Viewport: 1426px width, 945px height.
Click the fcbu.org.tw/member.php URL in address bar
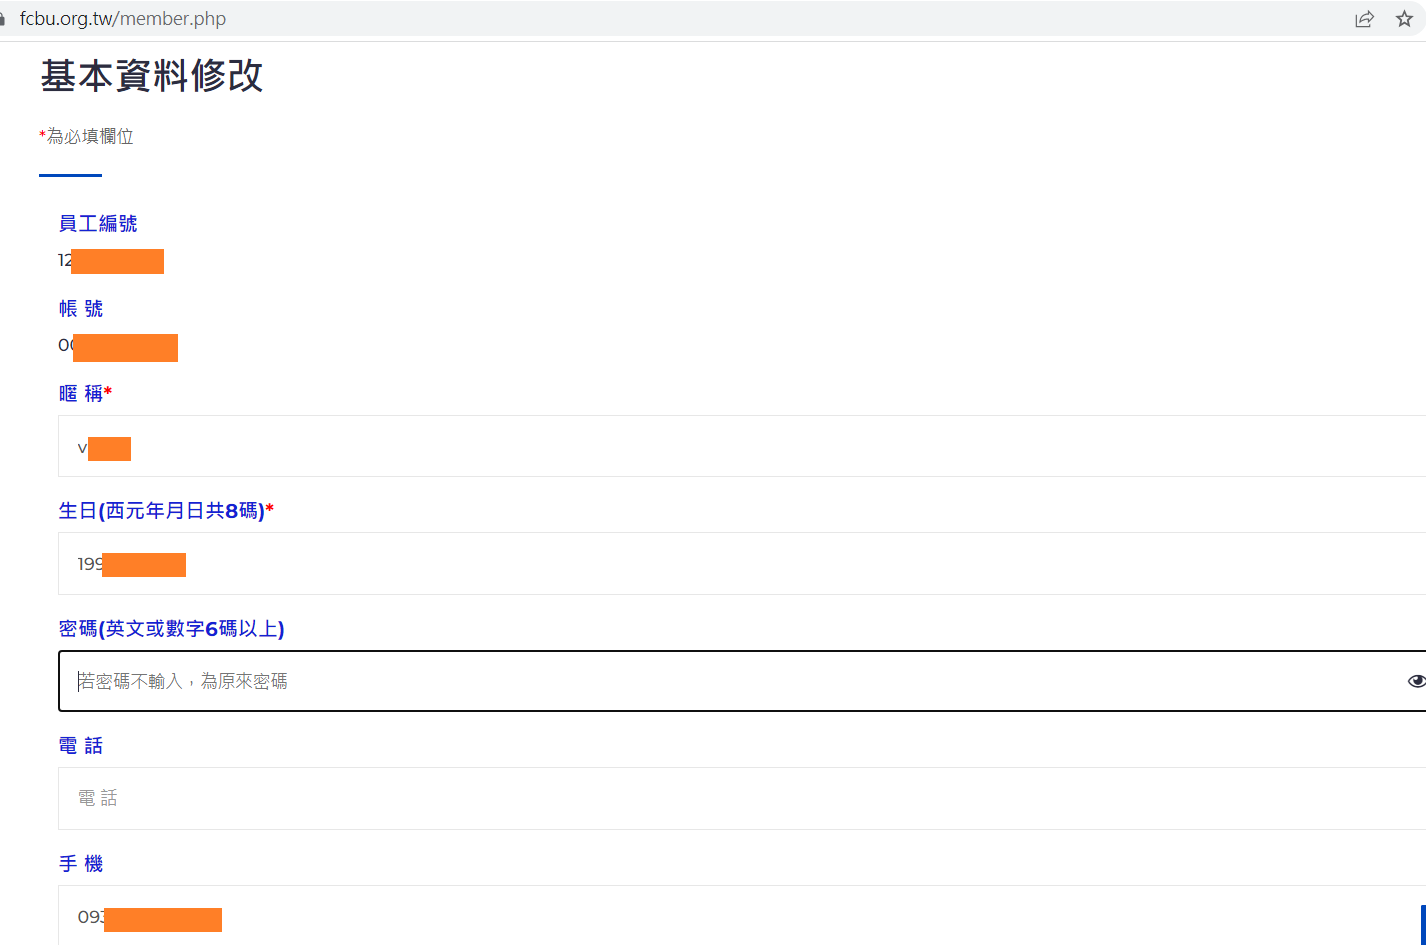coord(123,19)
